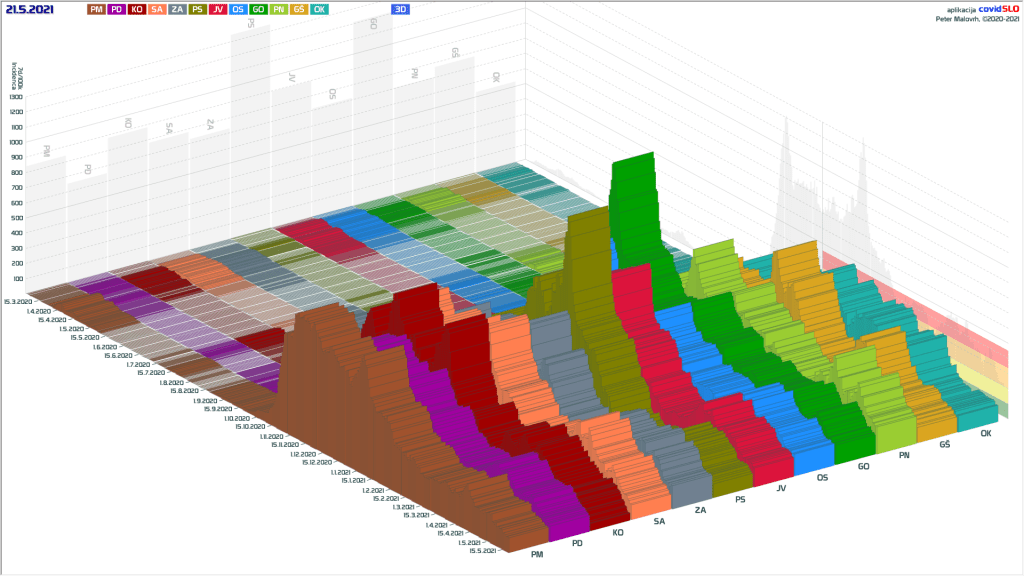Click the teal OK legend chip
Image resolution: width=1024 pixels, height=576 pixels.
click(x=319, y=9)
